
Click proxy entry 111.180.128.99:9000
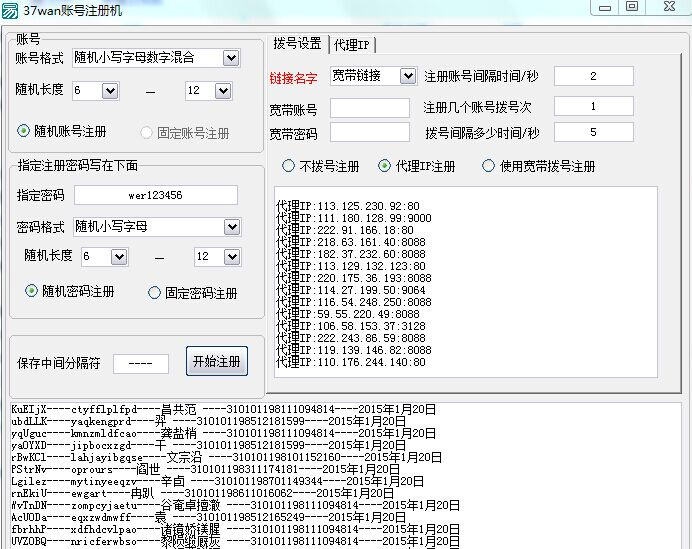(x=354, y=218)
